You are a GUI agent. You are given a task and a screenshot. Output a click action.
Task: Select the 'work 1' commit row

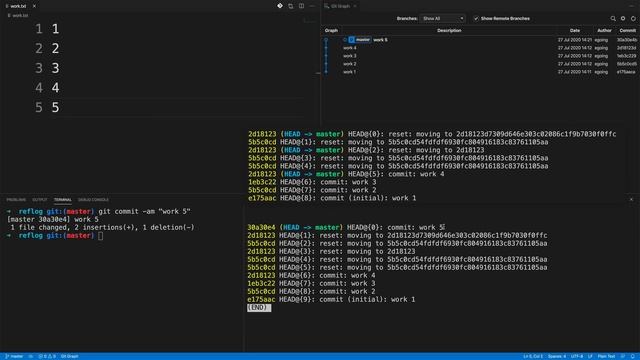point(480,72)
